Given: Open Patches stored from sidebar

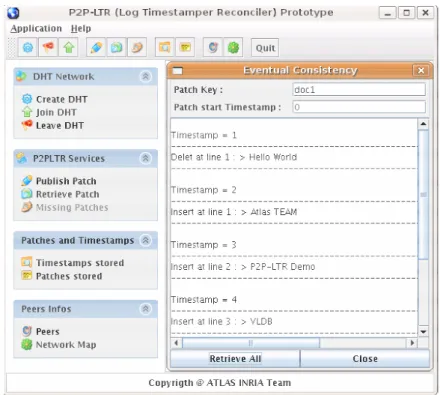Looking at the screenshot, I should pos(62,276).
